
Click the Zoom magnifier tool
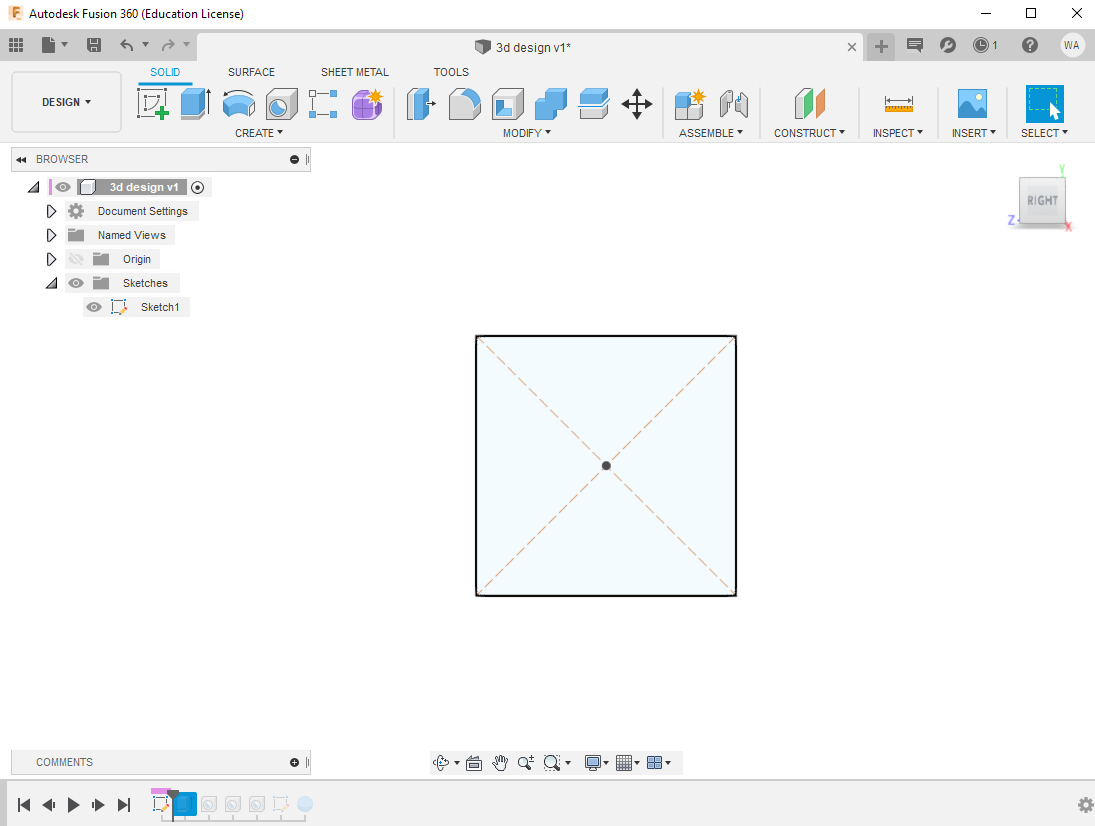[x=526, y=762]
